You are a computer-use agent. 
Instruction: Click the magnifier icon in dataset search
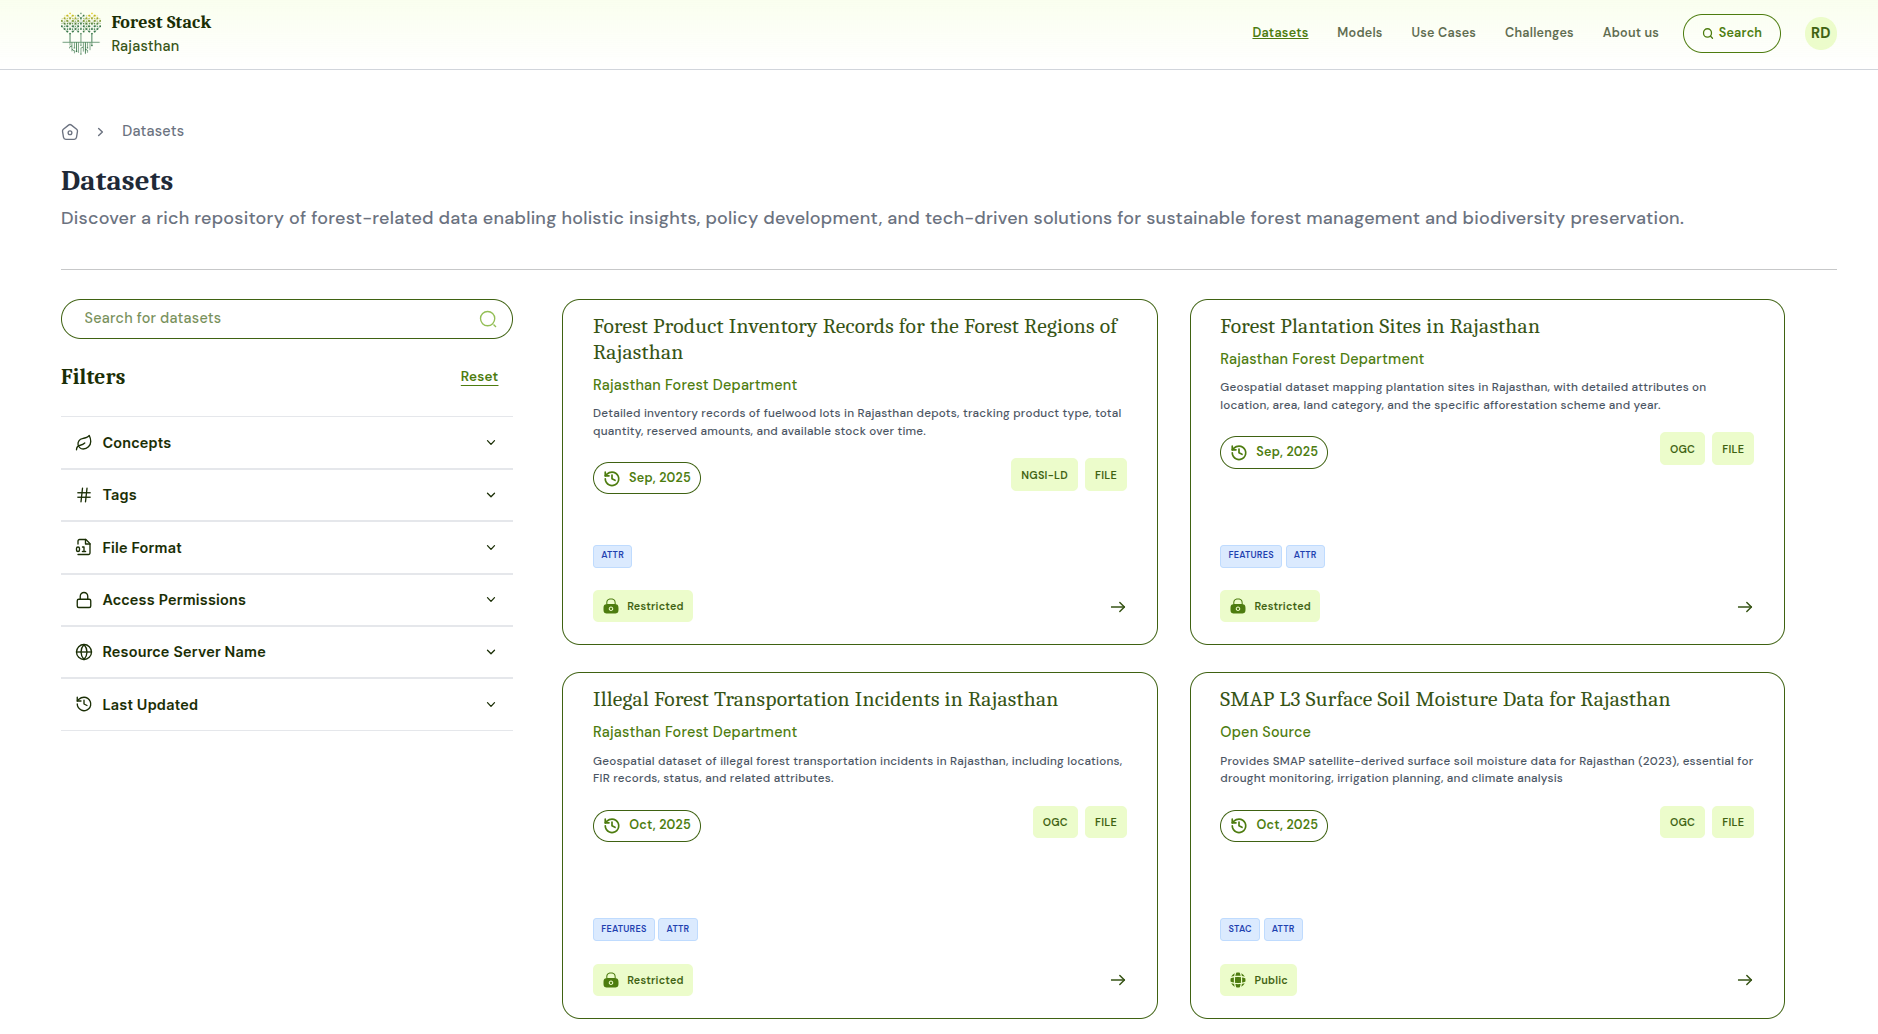pos(488,319)
